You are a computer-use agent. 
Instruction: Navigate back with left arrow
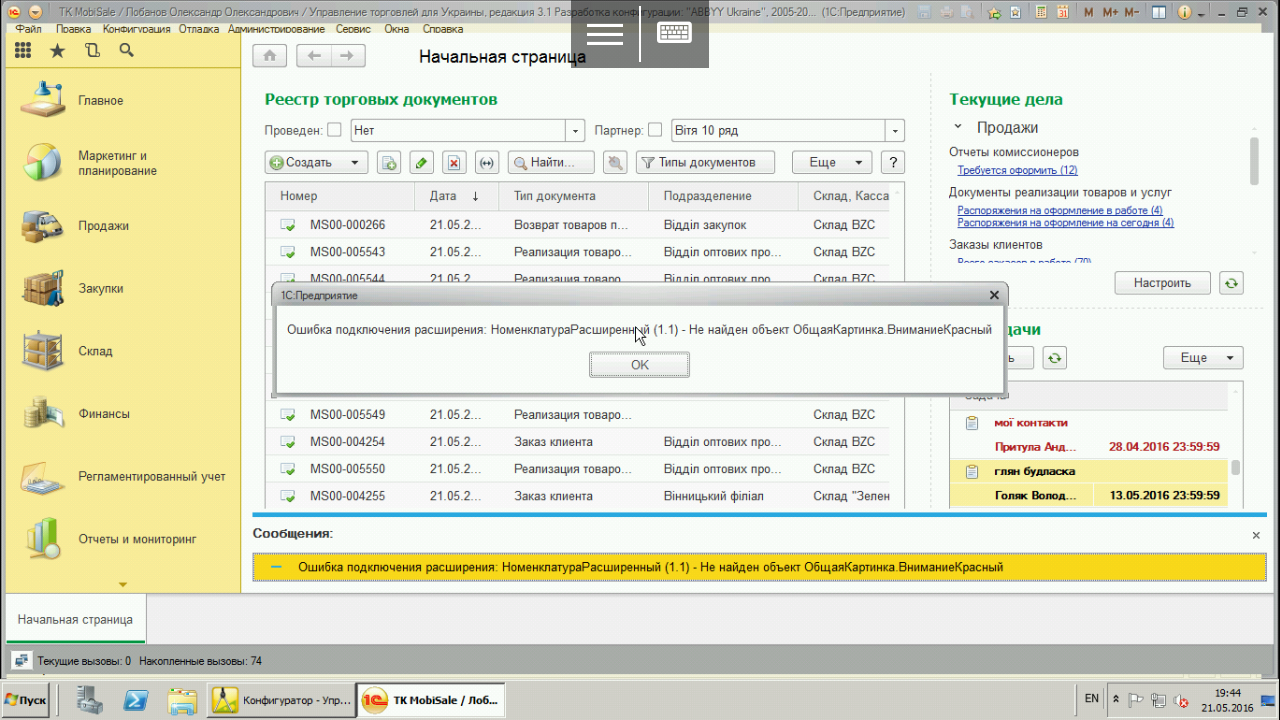(x=314, y=56)
